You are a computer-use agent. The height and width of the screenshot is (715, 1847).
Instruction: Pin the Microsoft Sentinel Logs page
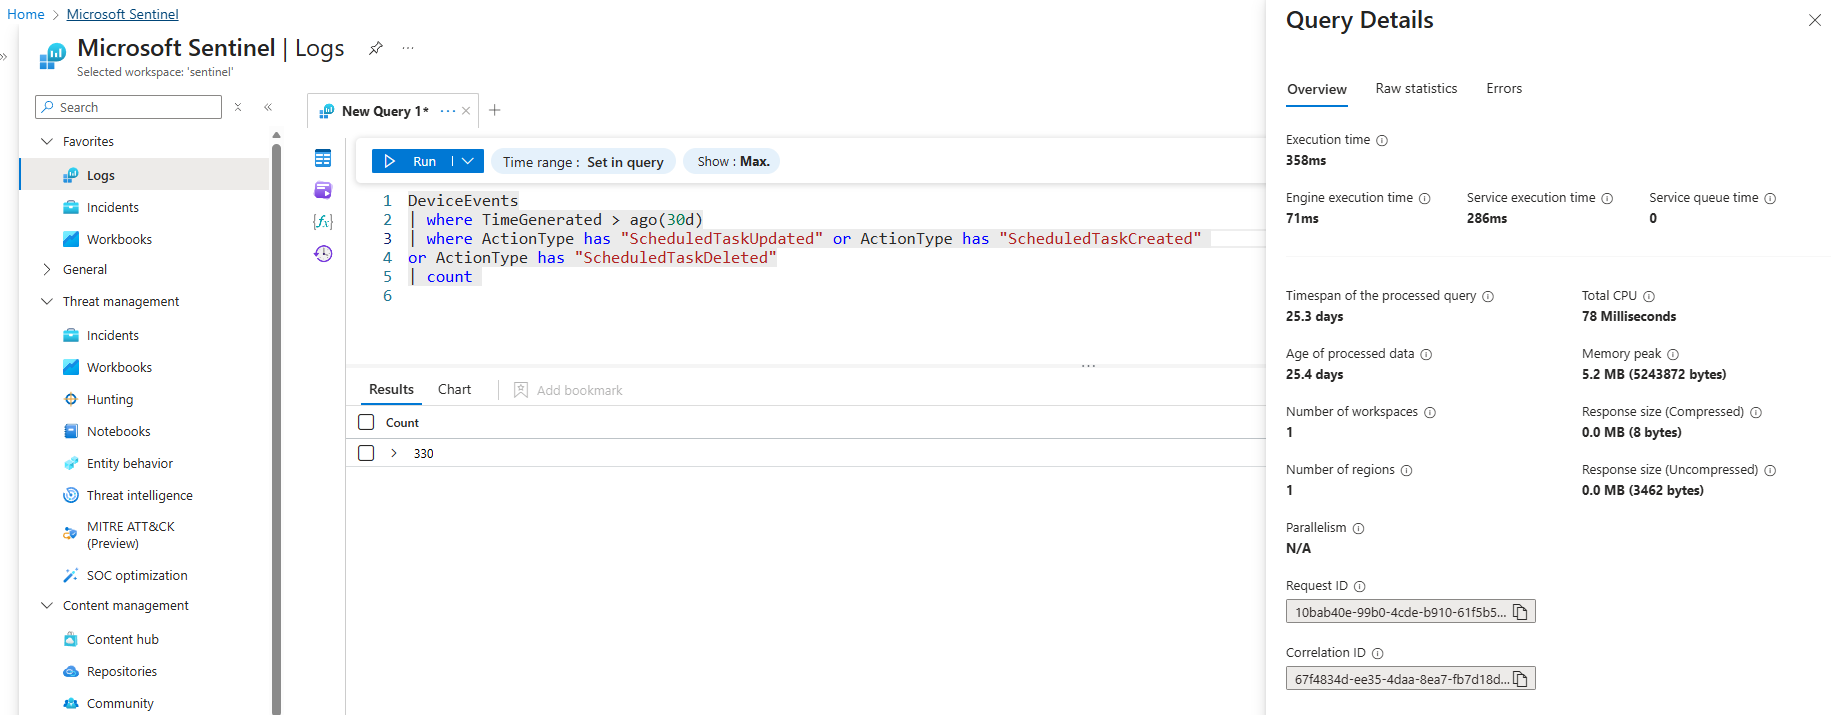[x=376, y=48]
